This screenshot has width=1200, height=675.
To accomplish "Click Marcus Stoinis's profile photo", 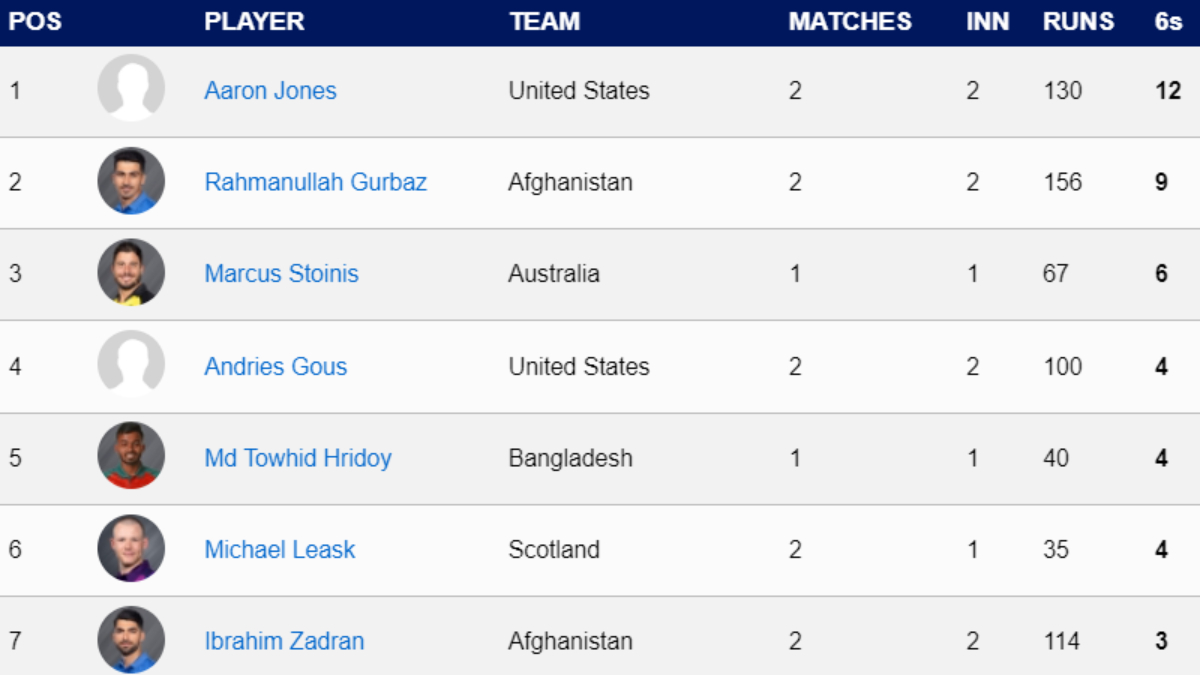I will (131, 273).
